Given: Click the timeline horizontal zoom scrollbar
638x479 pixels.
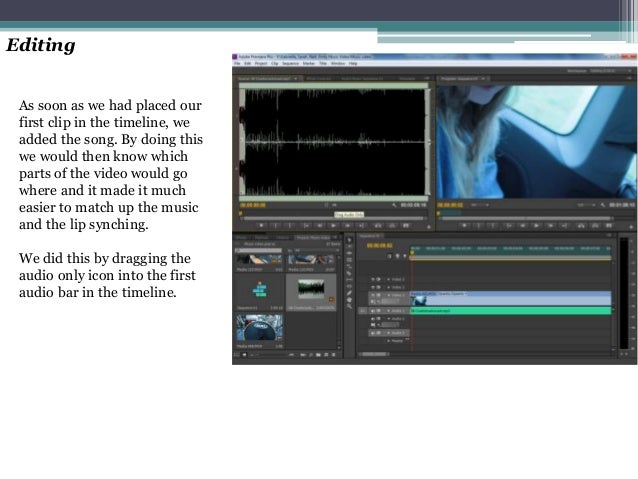Looking at the screenshot, I should click(374, 354).
